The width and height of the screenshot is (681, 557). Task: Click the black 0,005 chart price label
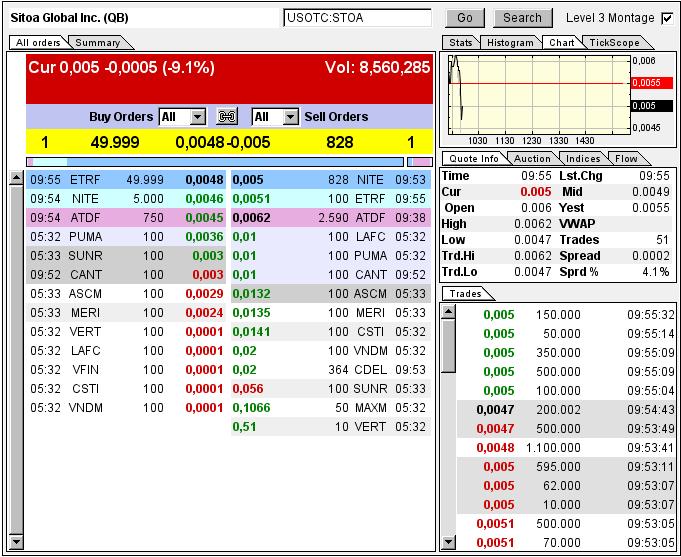coord(651,106)
